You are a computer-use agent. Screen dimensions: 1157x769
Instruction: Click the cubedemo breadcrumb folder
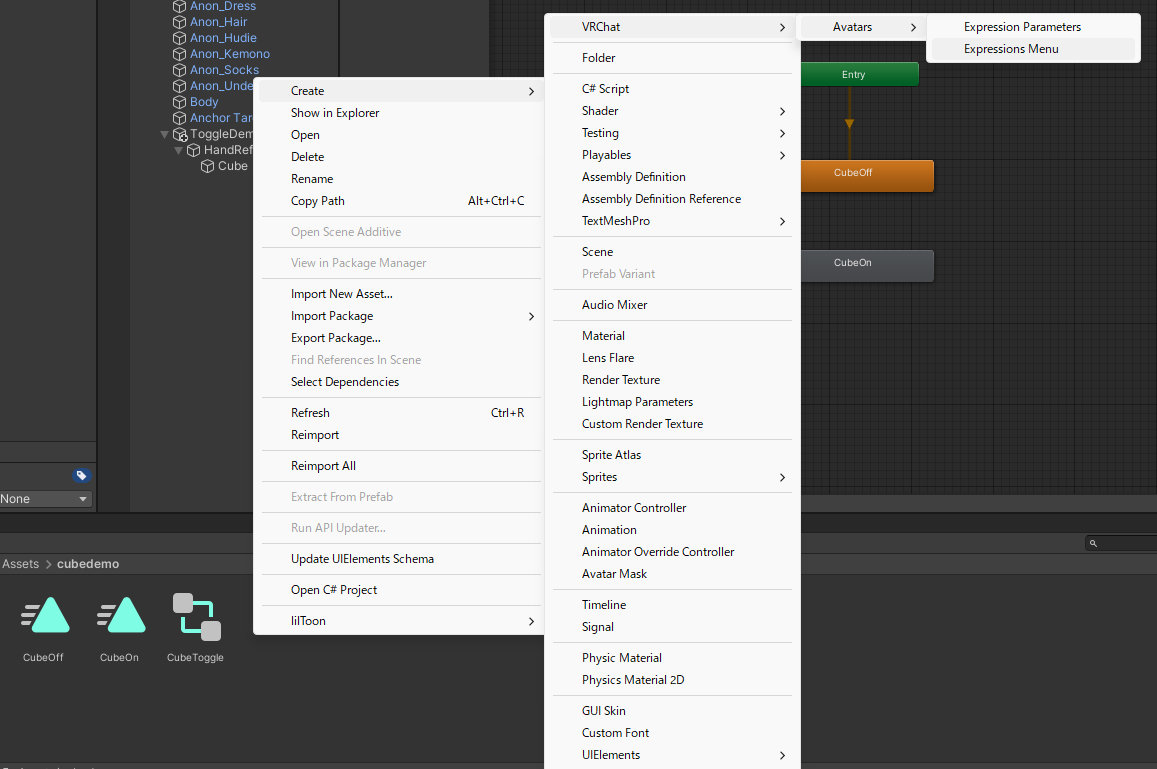tap(88, 564)
